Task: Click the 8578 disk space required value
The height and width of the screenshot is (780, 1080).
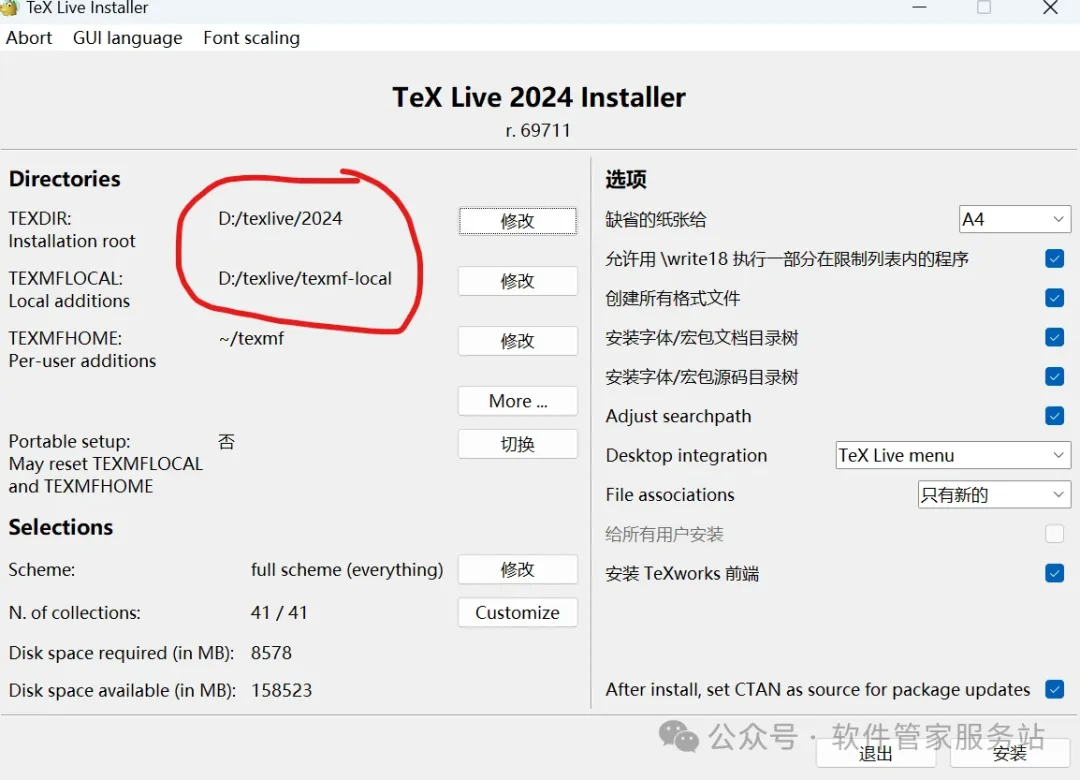Action: [271, 653]
